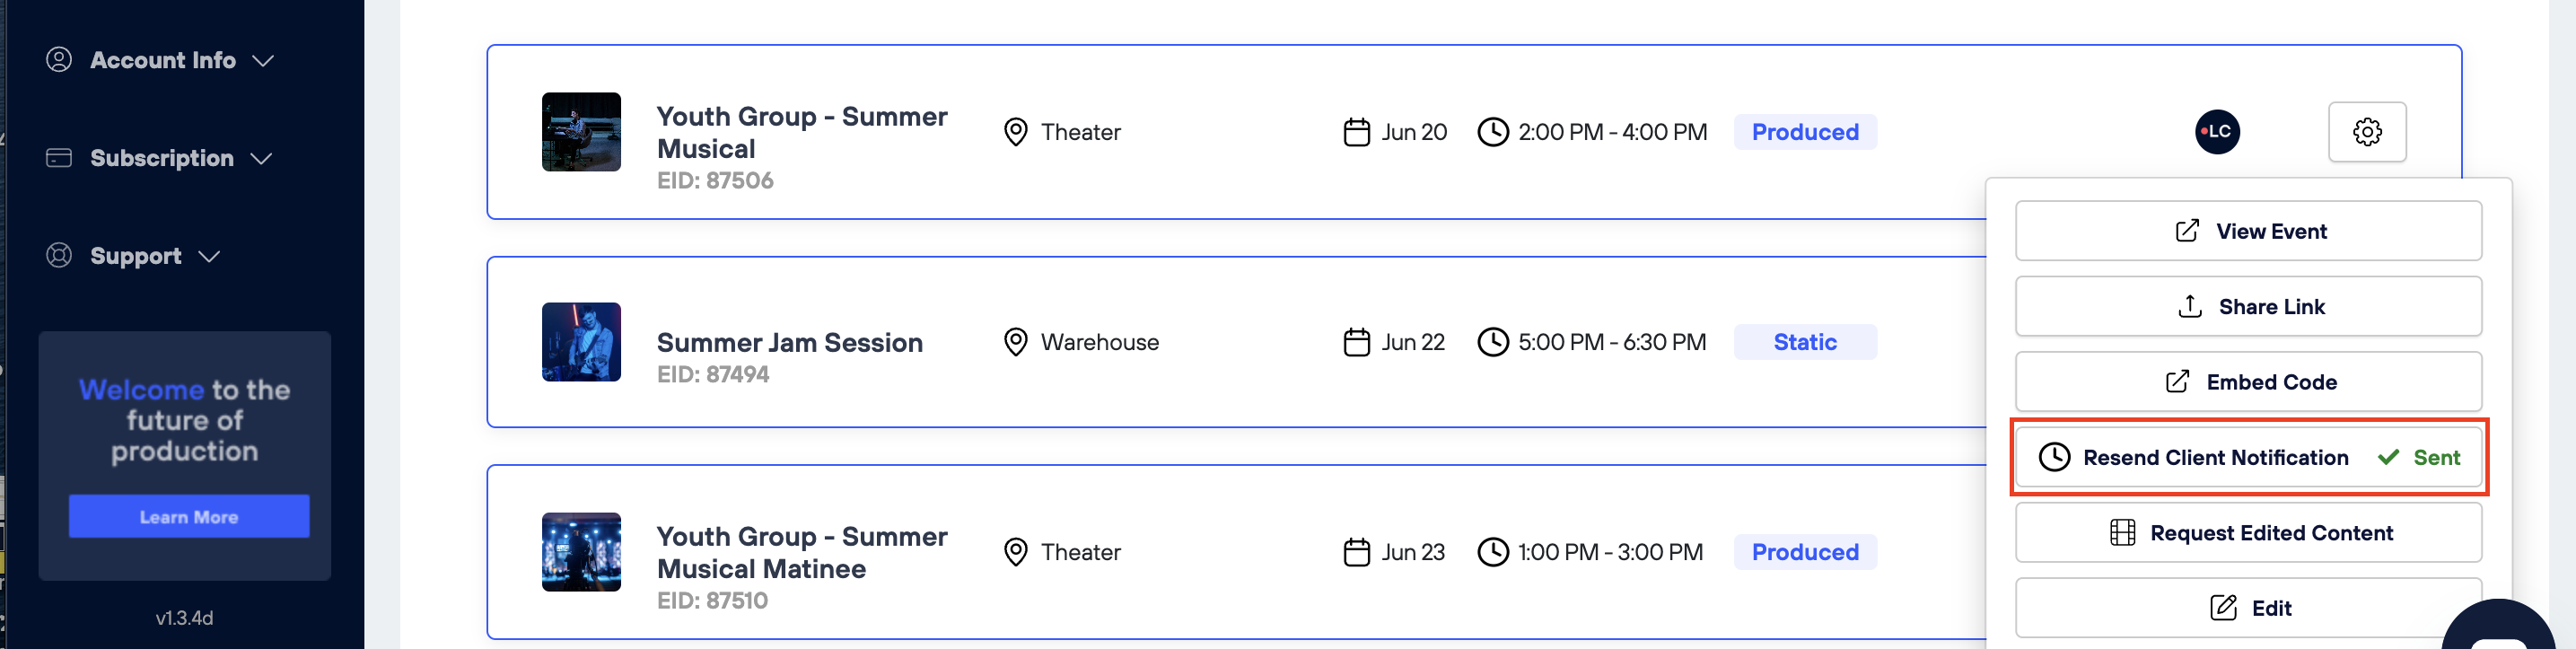Choose Share Link in the dropdown menu
Viewport: 2576px width, 649px height.
[2248, 307]
